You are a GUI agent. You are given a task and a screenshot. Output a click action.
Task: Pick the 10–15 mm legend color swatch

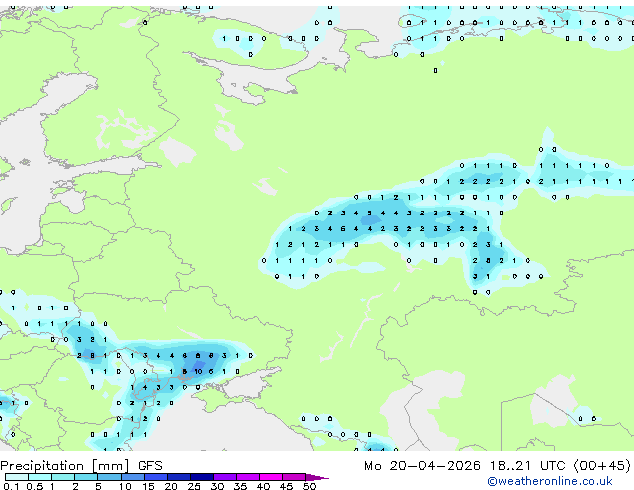133,477
